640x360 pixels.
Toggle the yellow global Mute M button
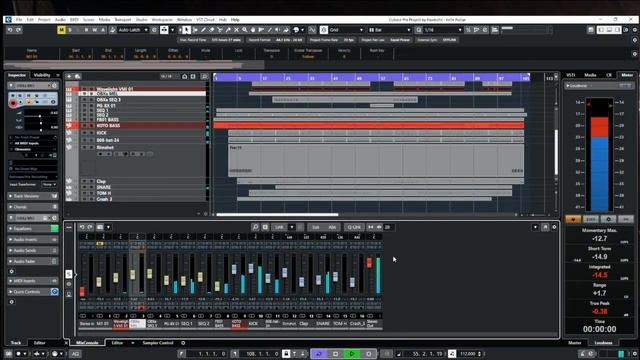click(61, 30)
